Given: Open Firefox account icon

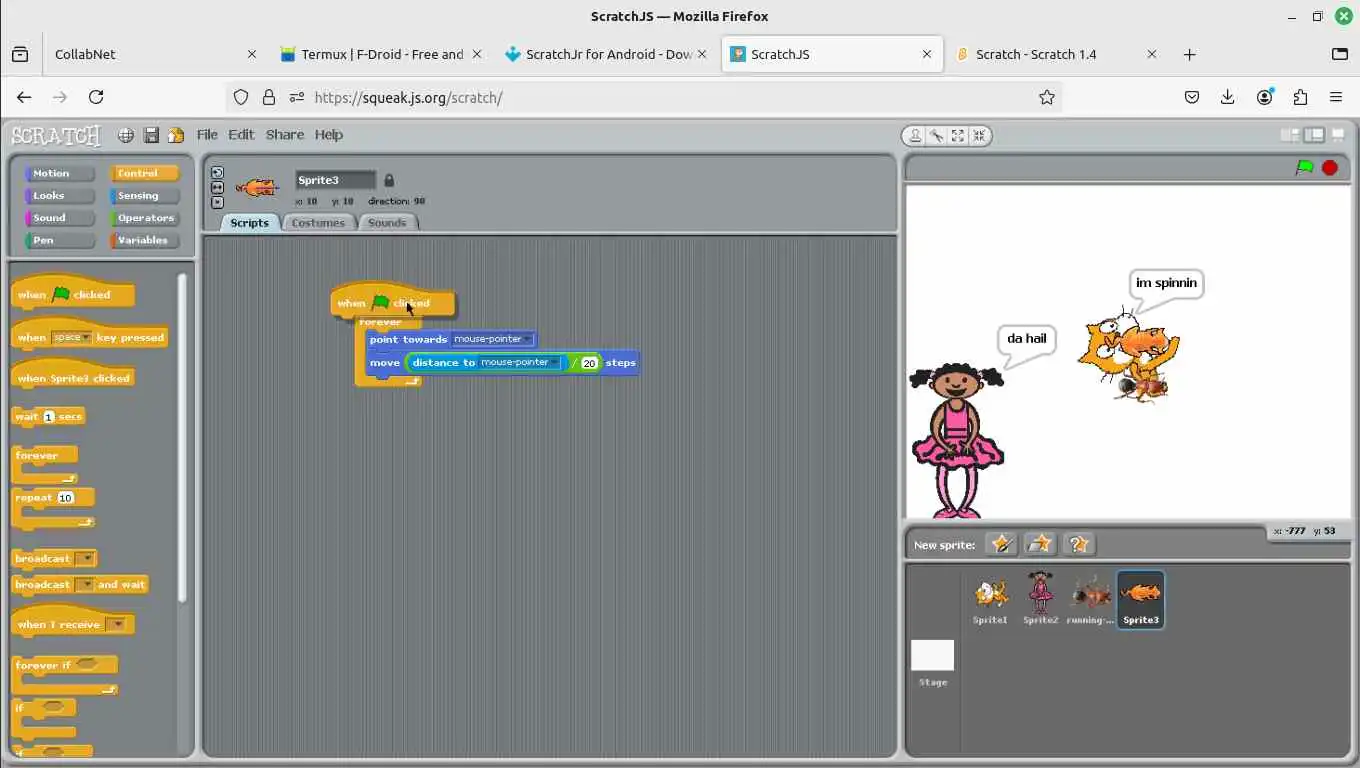Looking at the screenshot, I should point(1265,97).
